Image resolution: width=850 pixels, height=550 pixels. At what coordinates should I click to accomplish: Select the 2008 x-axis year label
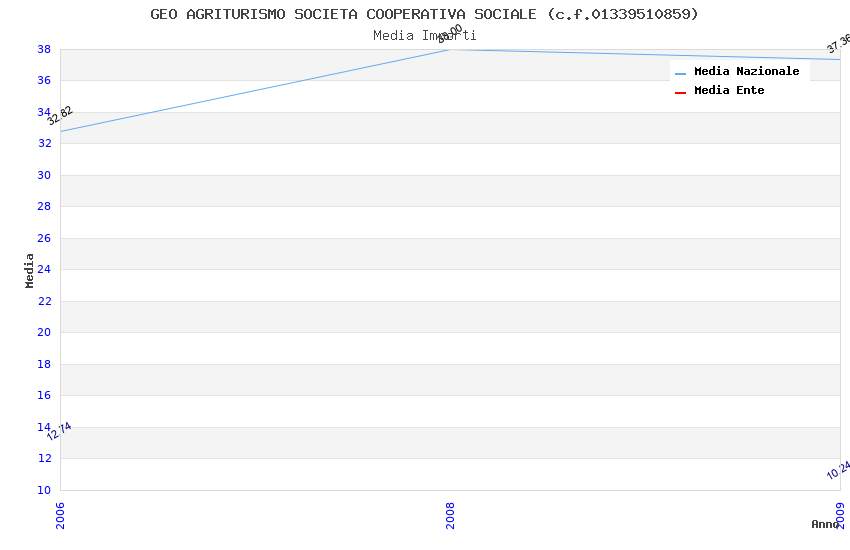coord(450,515)
